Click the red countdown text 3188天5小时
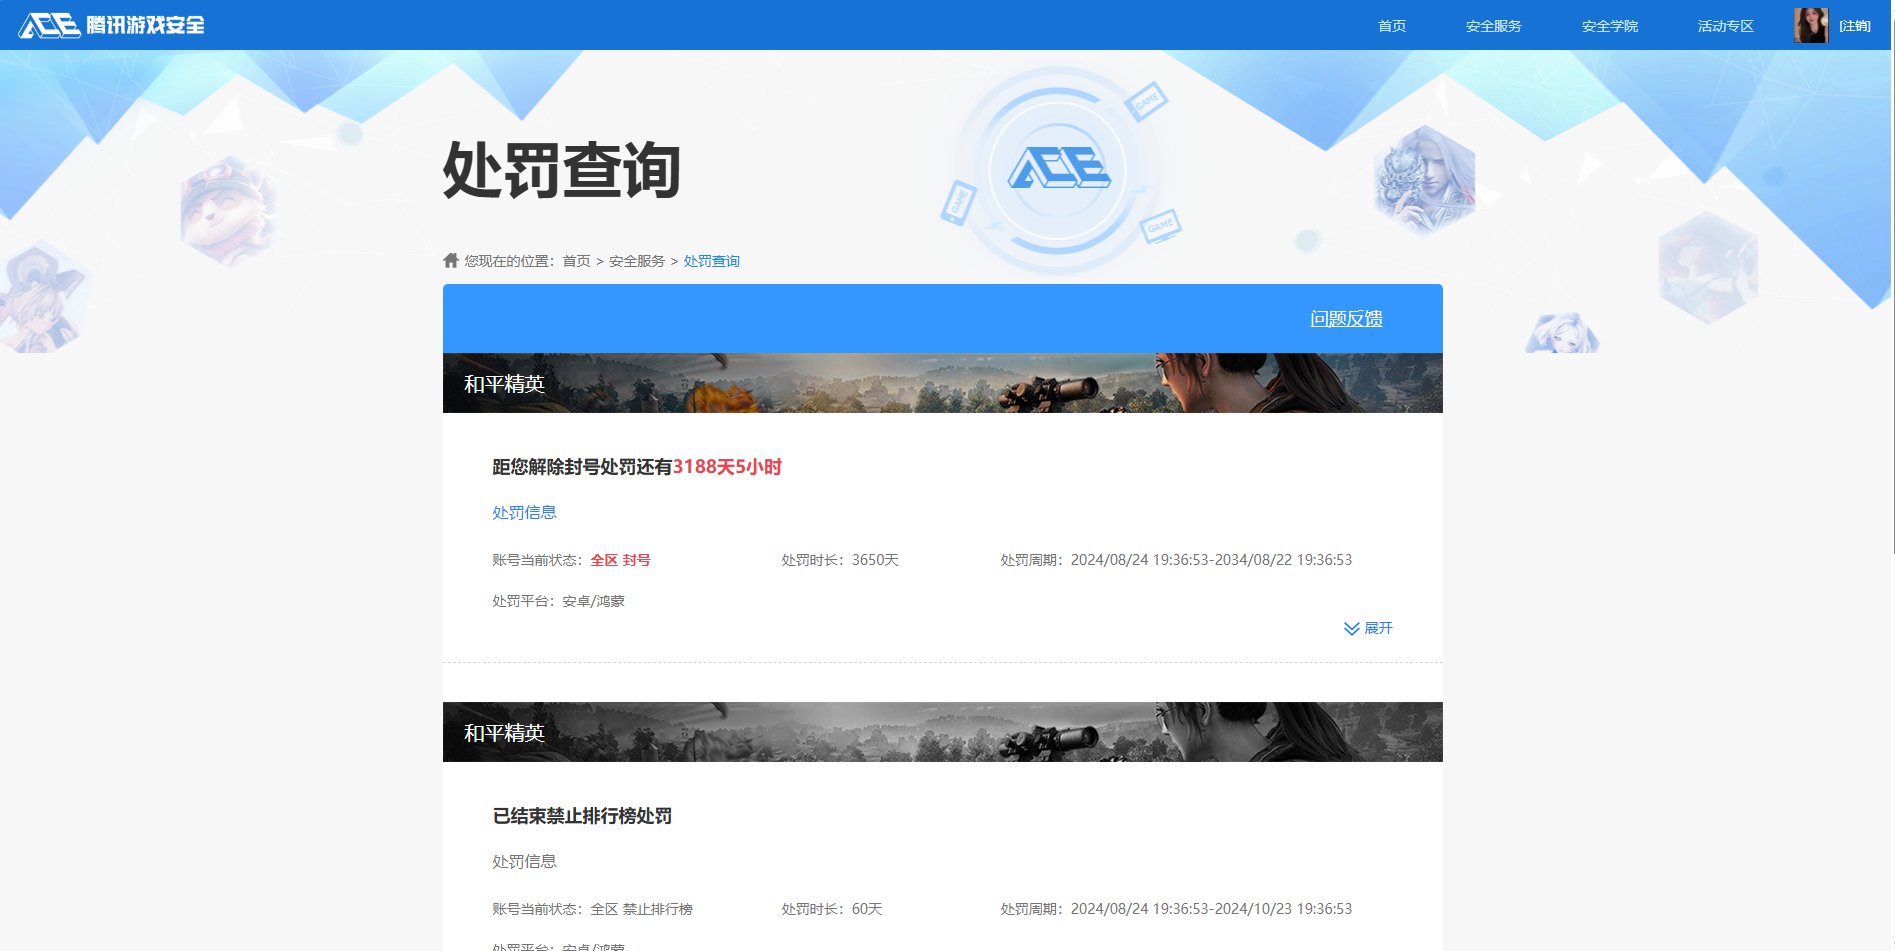 click(727, 467)
